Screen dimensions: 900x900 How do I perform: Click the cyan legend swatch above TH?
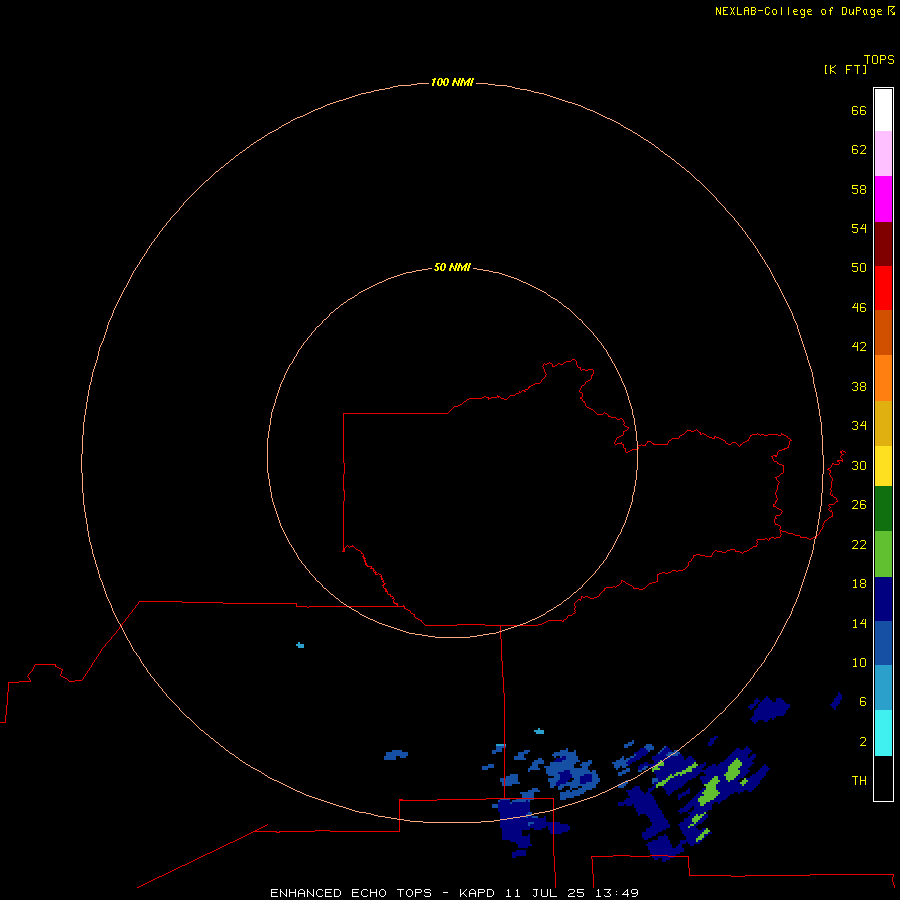pos(883,733)
